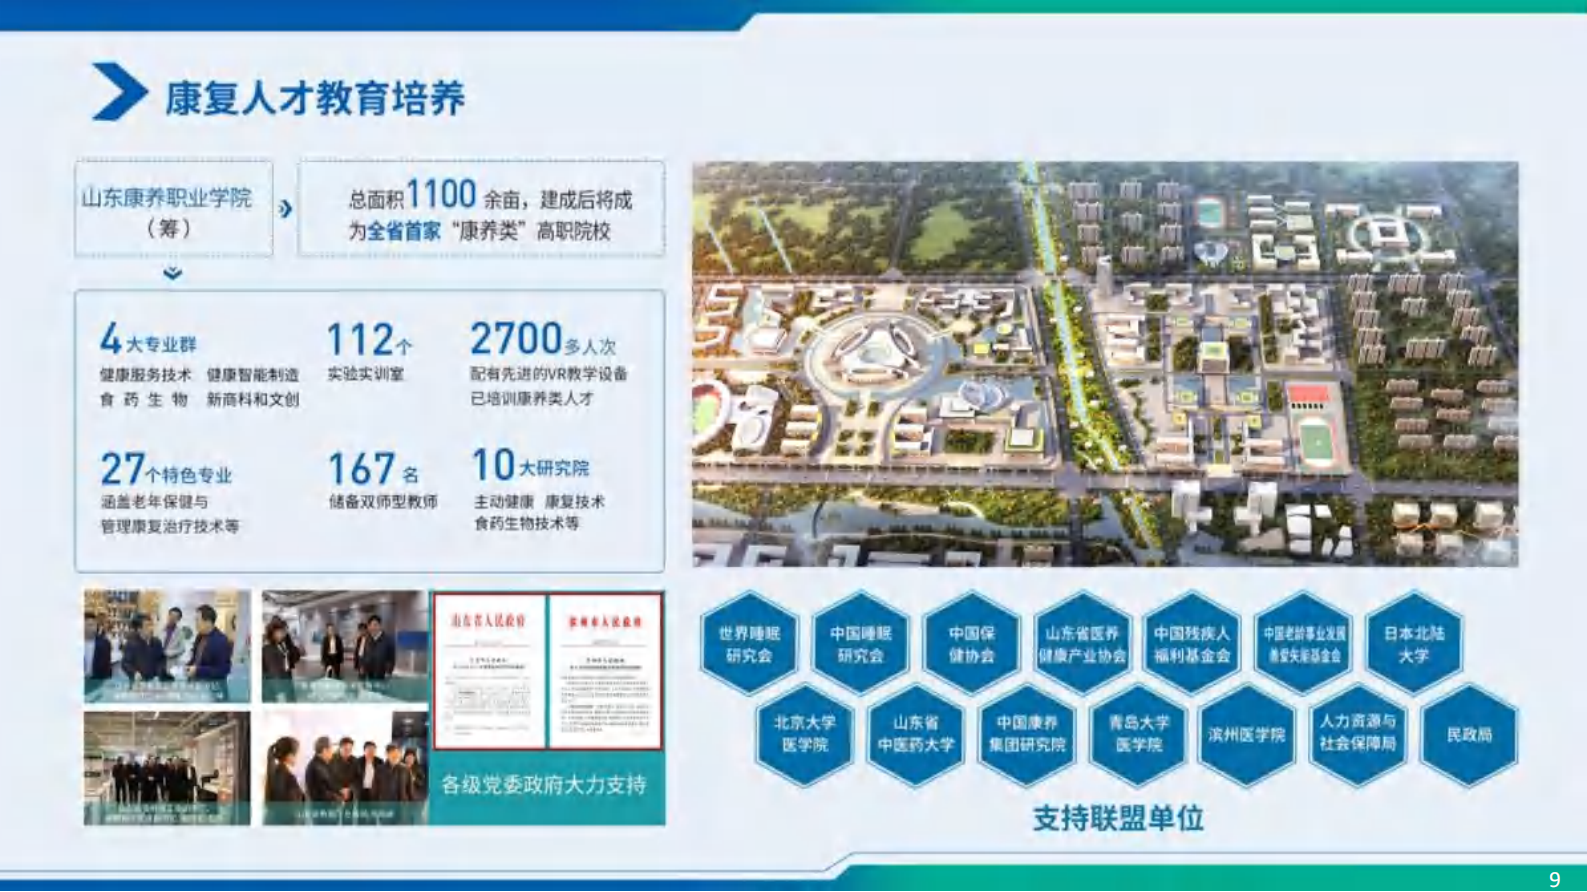The image size is (1587, 892).
Task: Select the 总面积1100余亩 description box
Action: tap(481, 208)
